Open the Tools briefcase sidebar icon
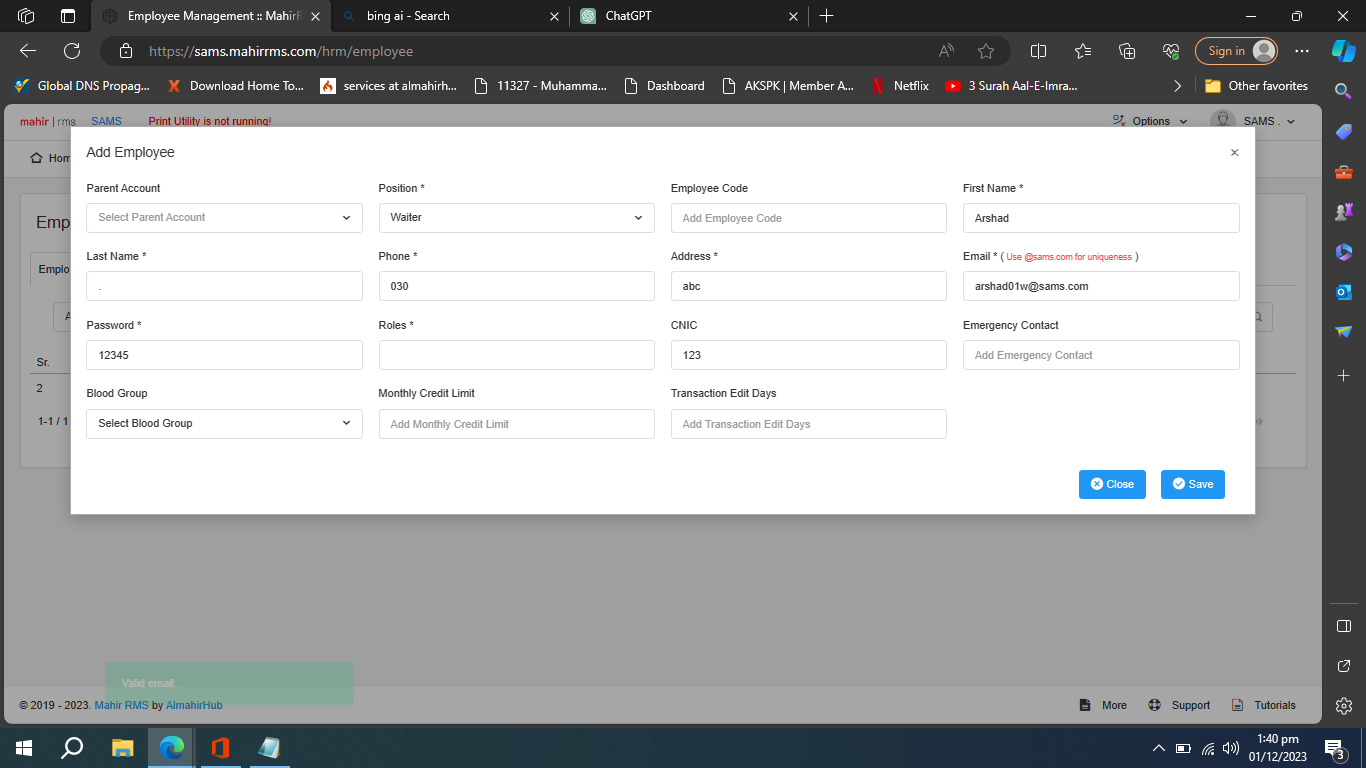 (x=1344, y=172)
